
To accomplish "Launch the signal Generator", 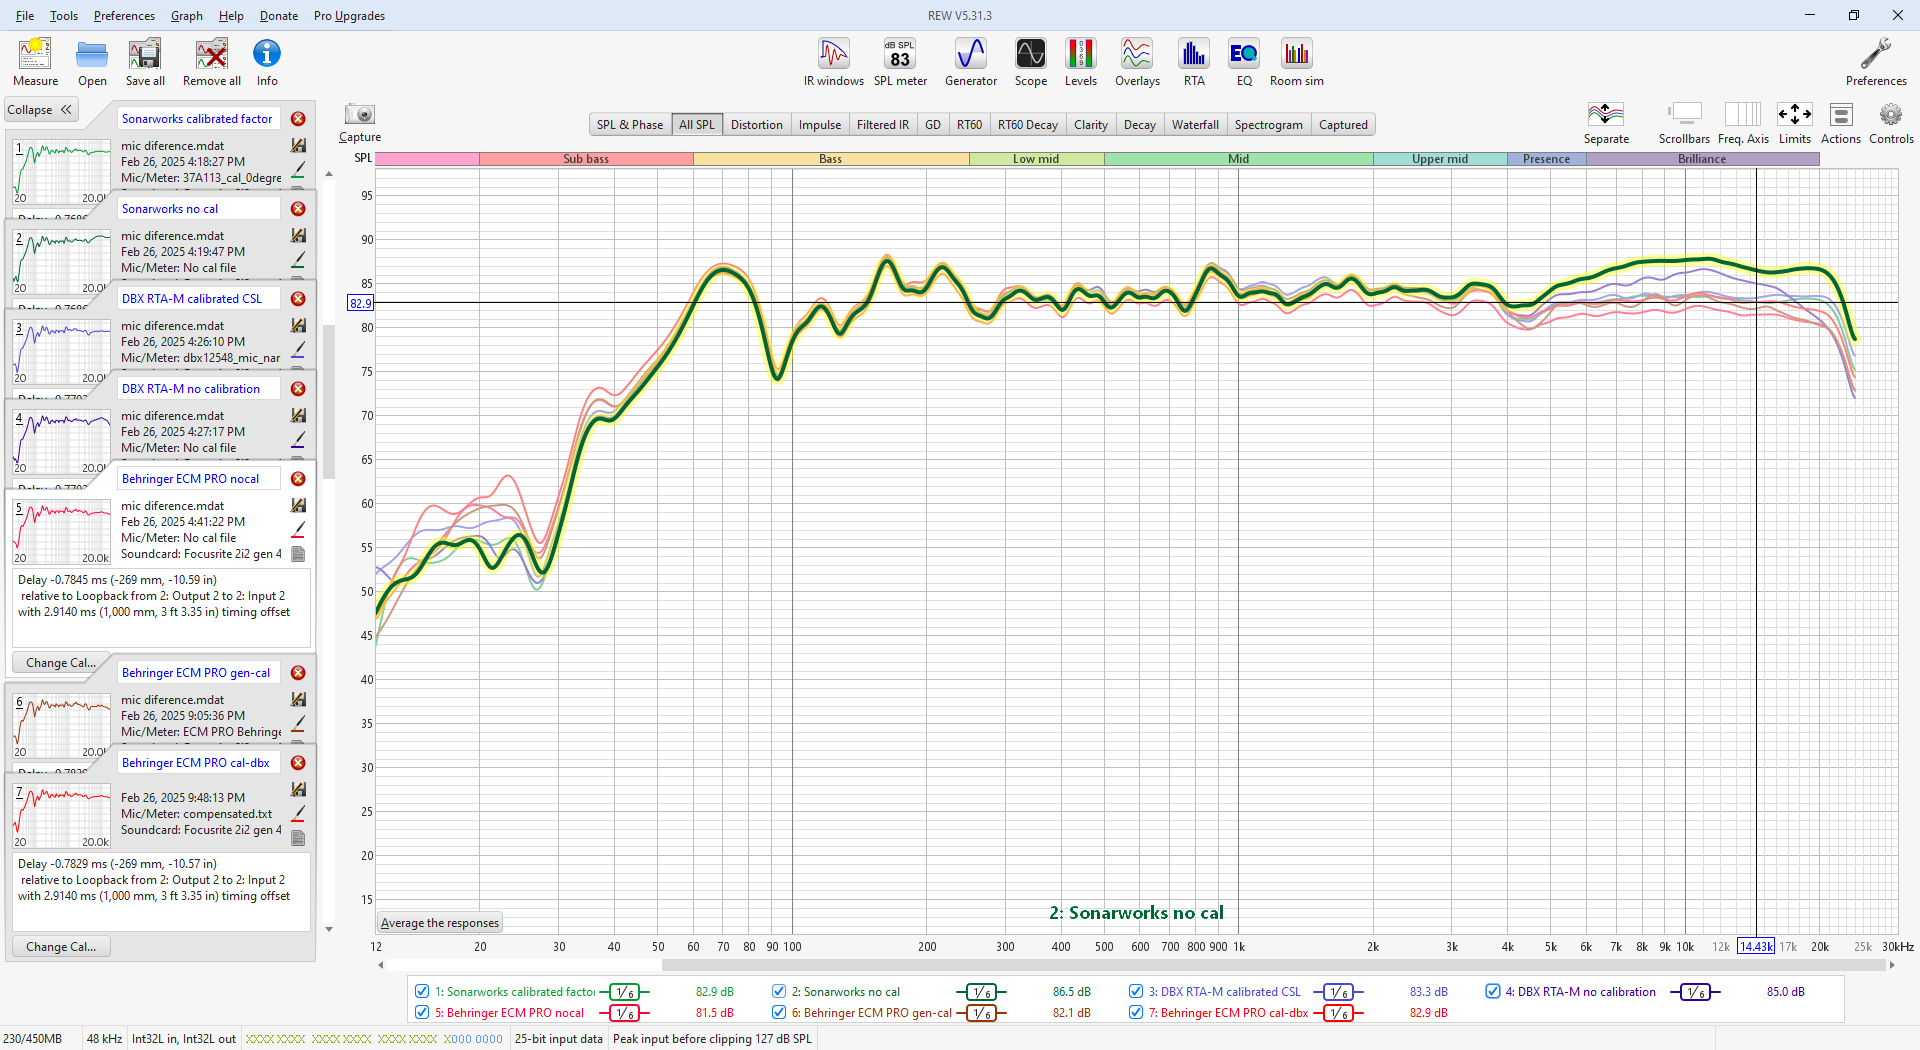I will pyautogui.click(x=971, y=62).
